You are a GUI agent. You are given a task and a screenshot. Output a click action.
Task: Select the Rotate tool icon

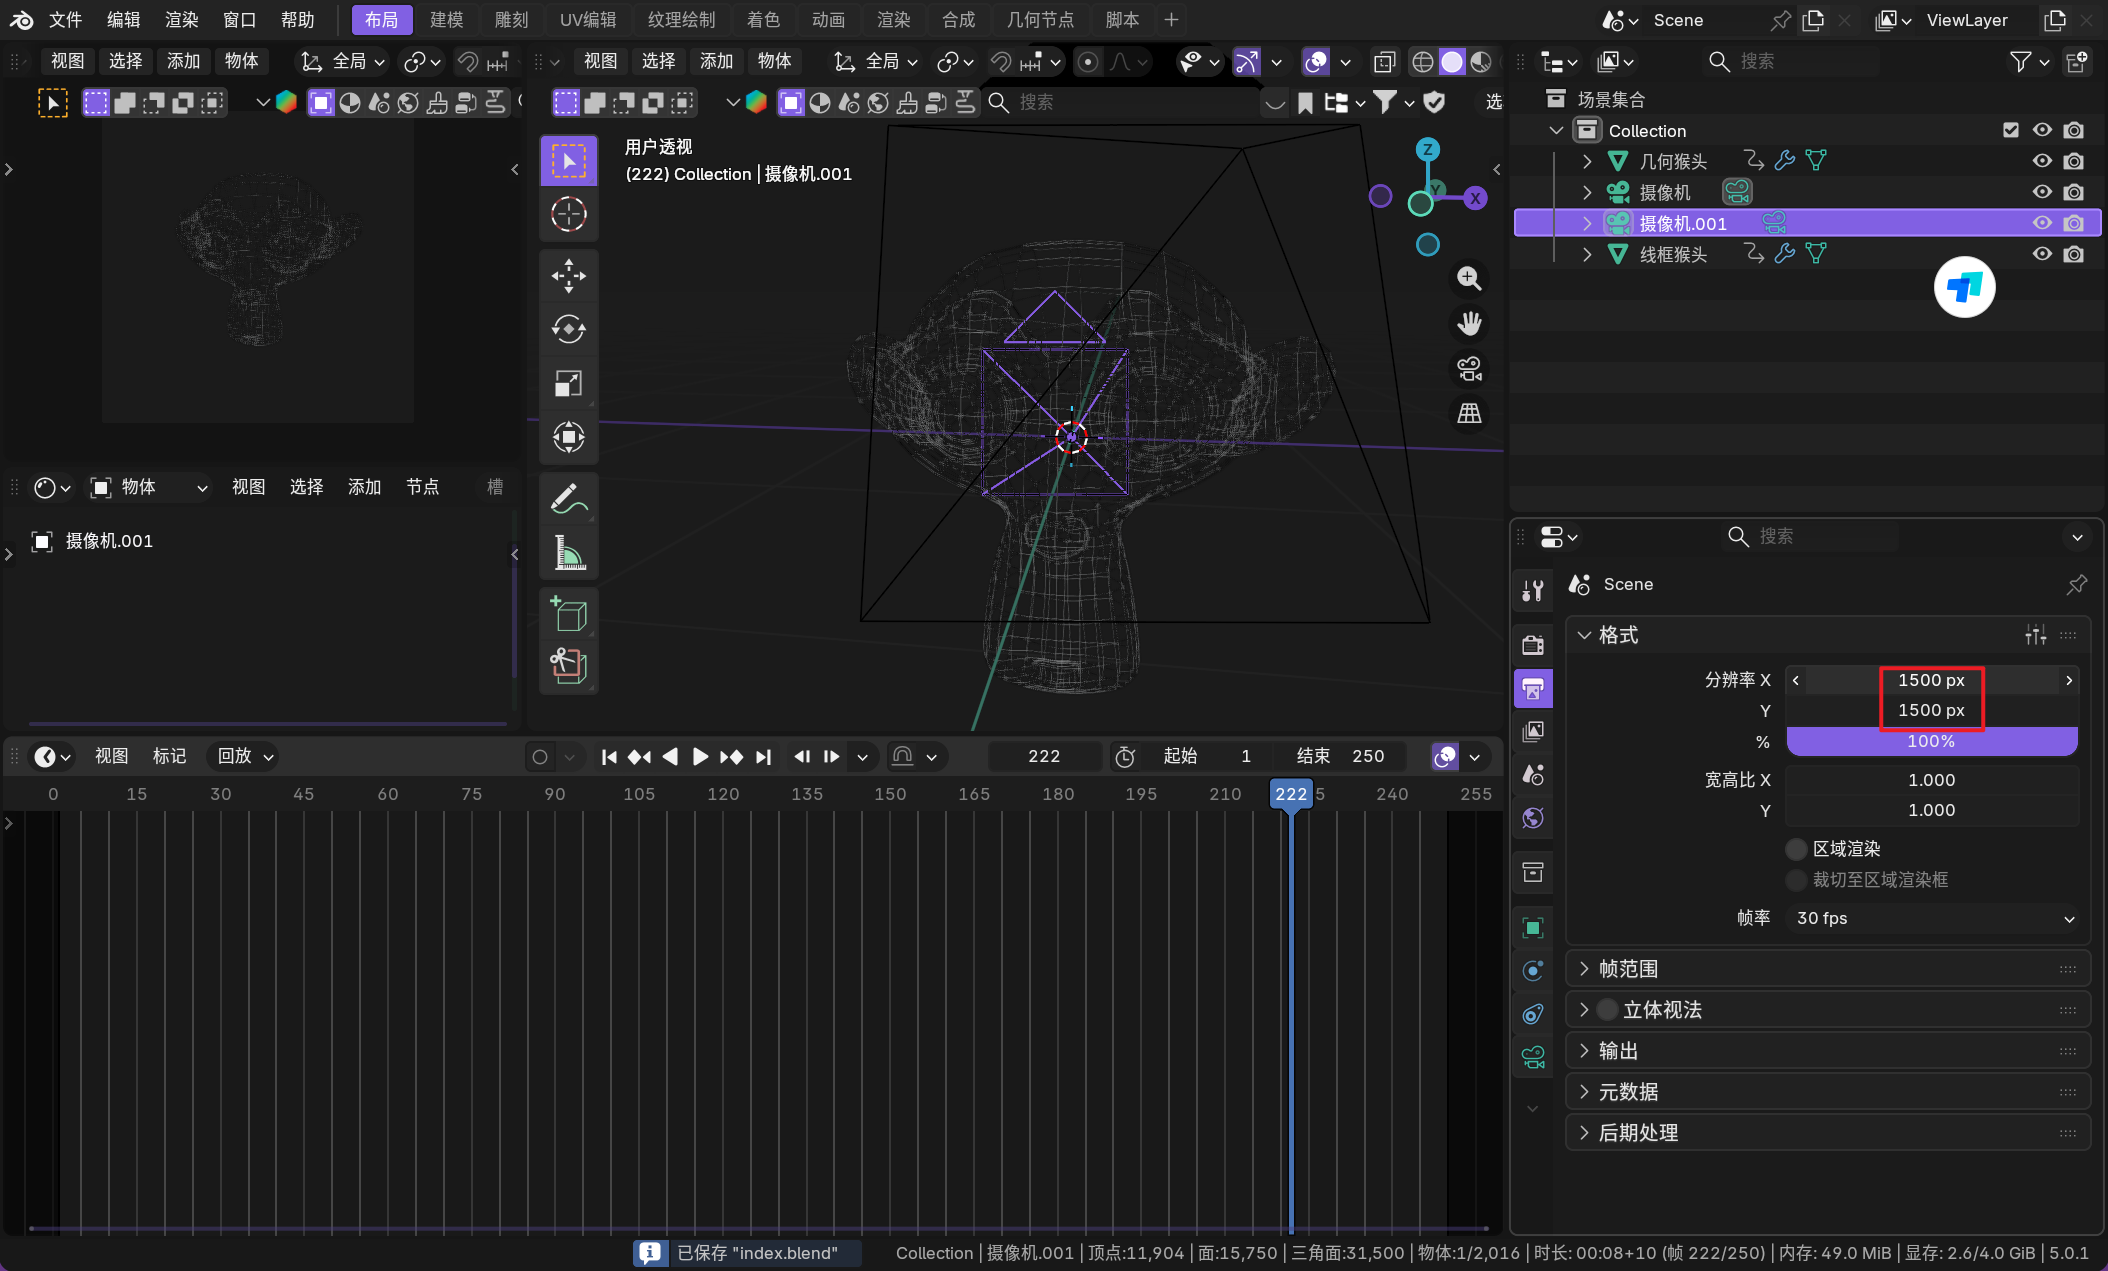click(x=568, y=329)
